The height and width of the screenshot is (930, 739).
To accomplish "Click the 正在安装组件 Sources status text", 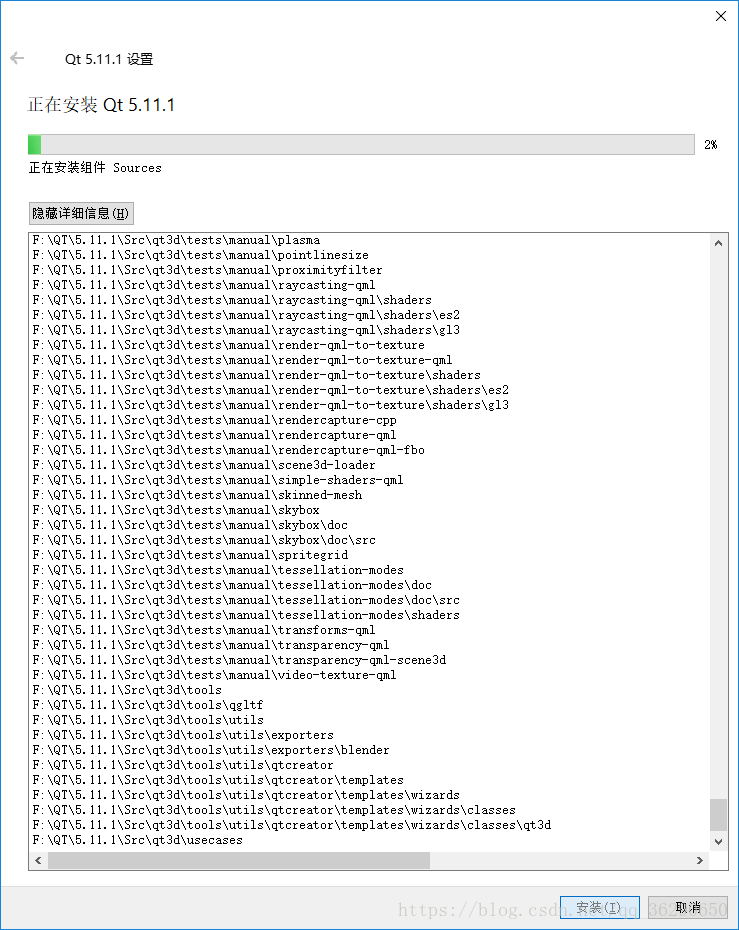I will pyautogui.click(x=95, y=168).
